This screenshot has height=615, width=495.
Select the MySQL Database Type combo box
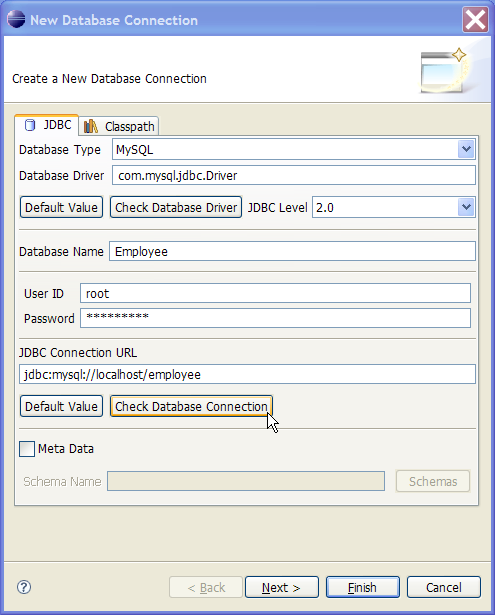[293, 149]
